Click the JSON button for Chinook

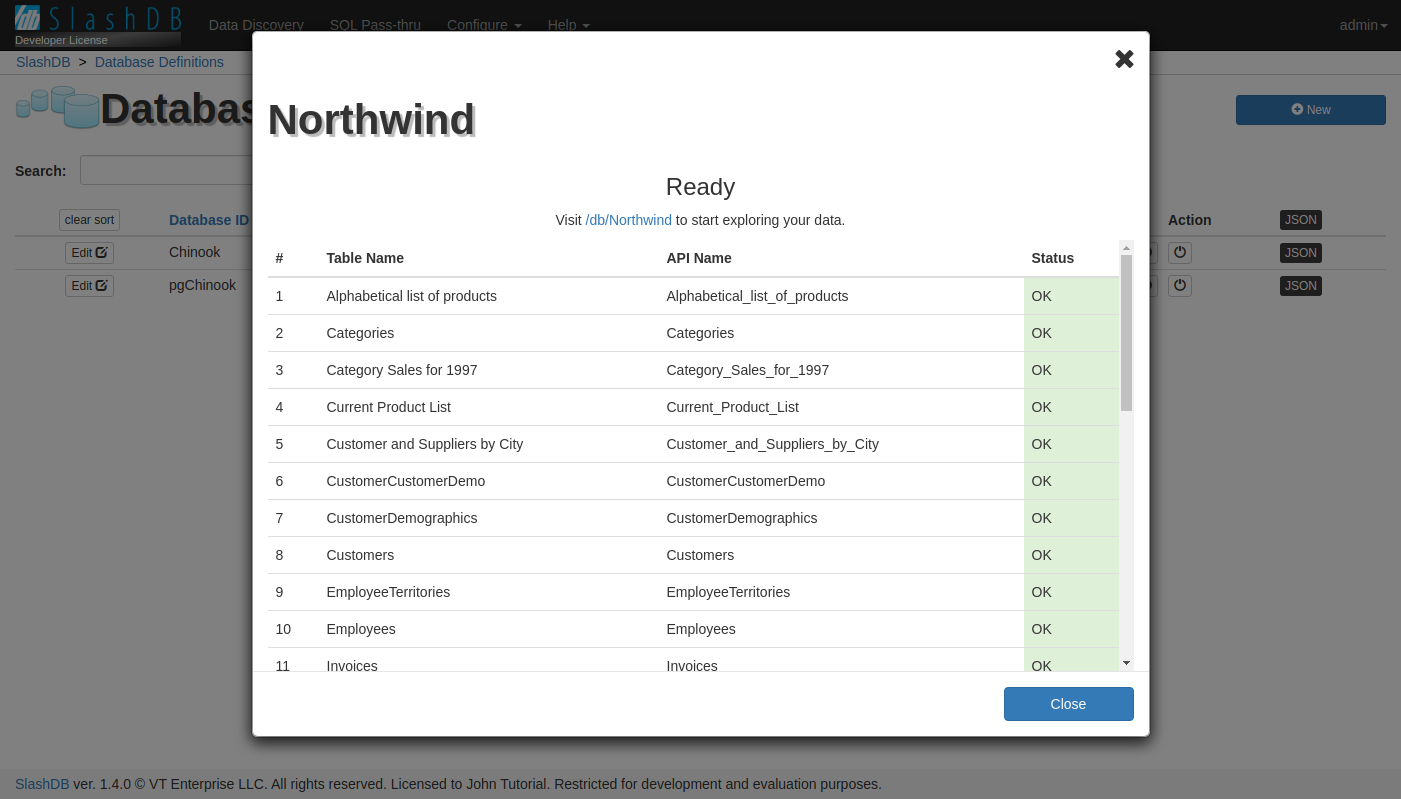point(1301,253)
